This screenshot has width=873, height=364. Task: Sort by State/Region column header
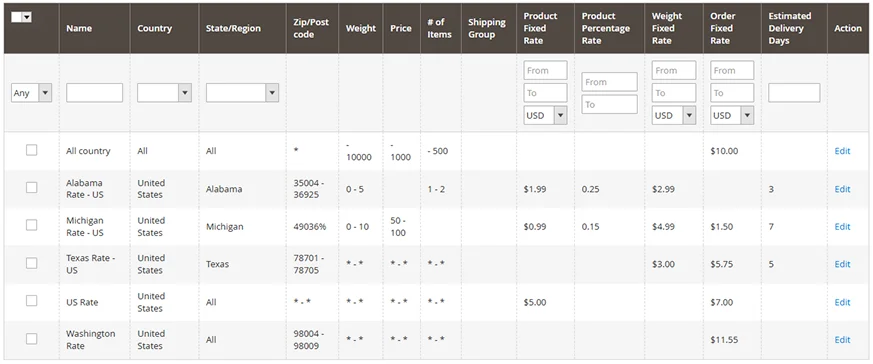pos(233,28)
